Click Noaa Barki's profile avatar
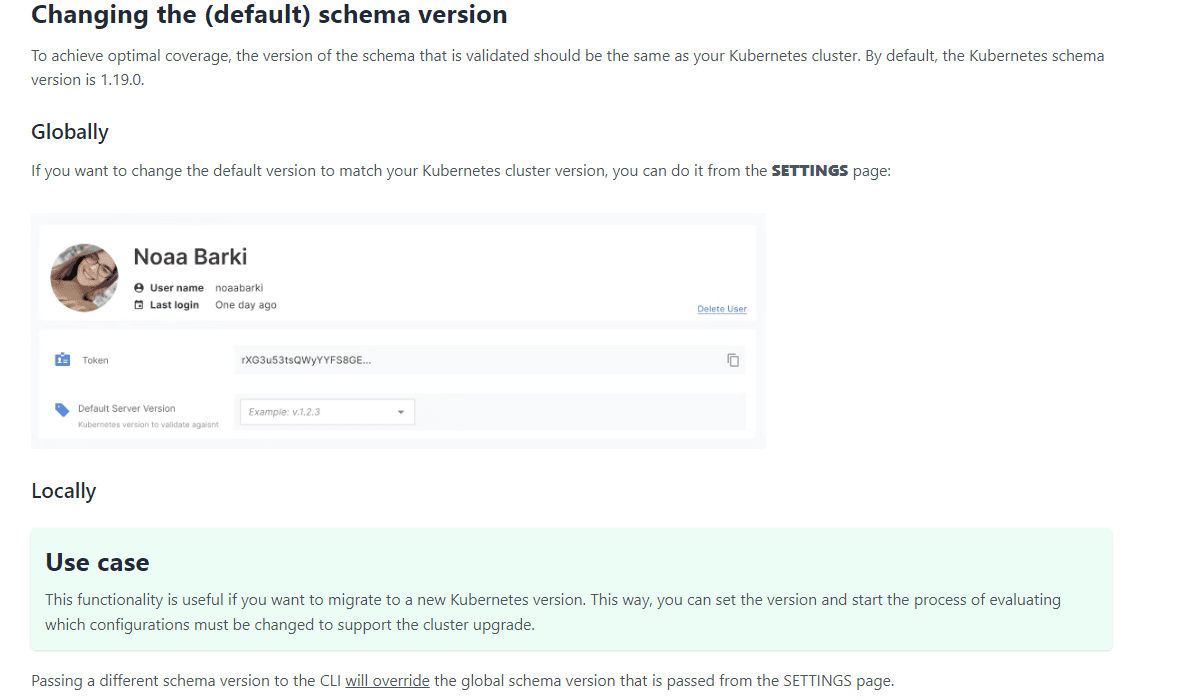Screen dimensions: 1200x700 tap(85, 277)
